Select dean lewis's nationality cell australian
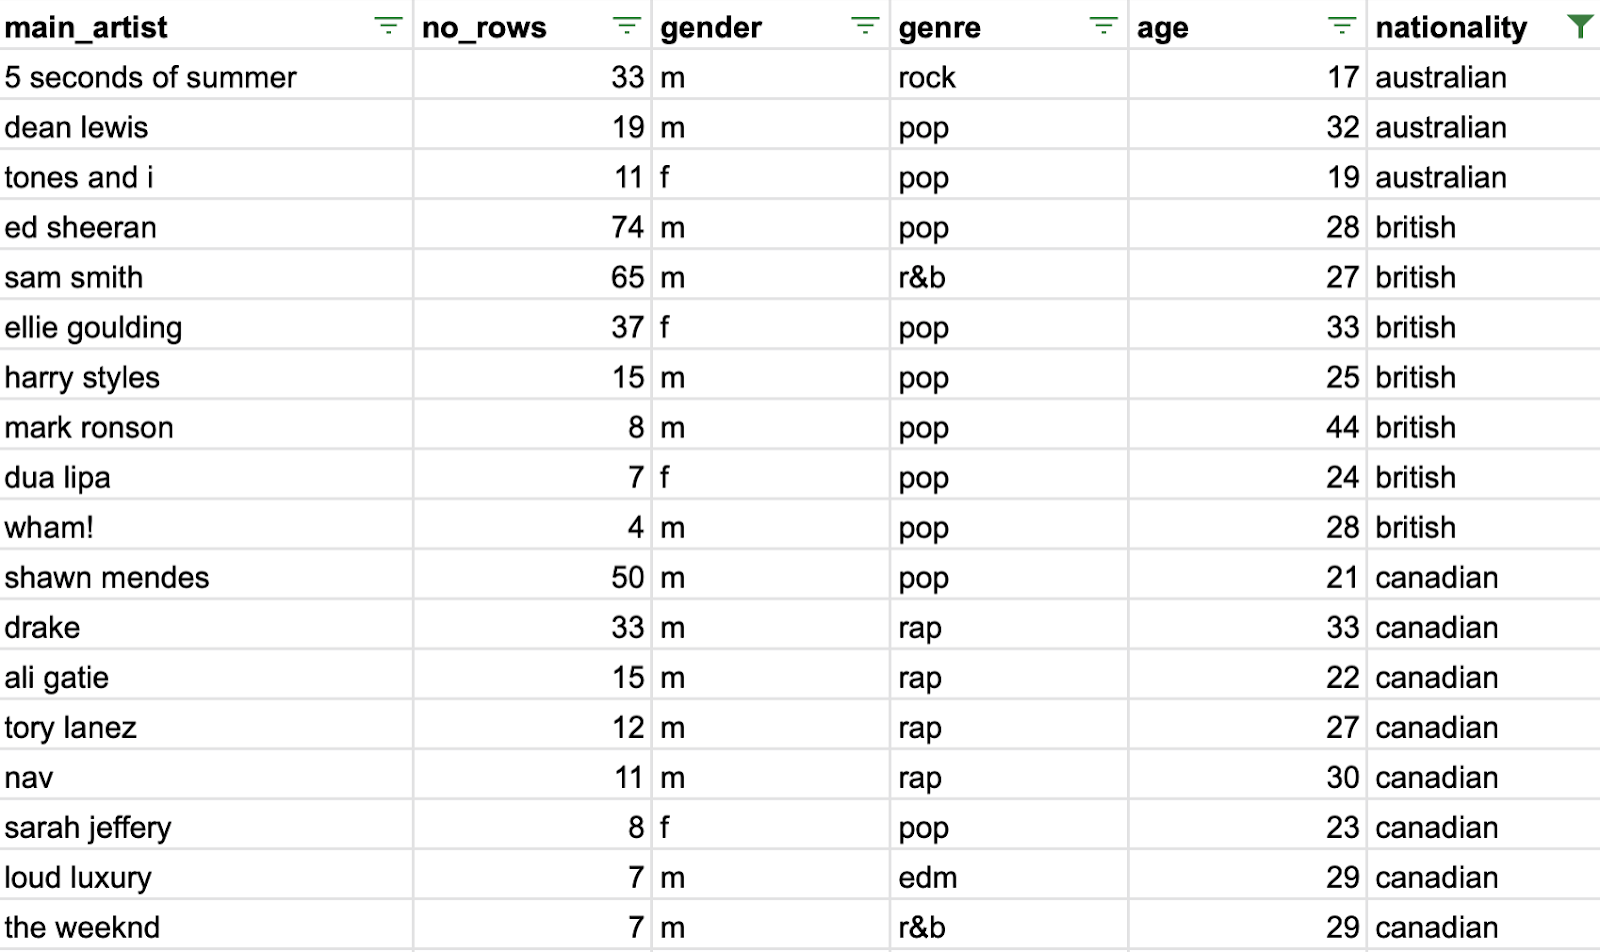This screenshot has width=1600, height=952. point(1484,125)
